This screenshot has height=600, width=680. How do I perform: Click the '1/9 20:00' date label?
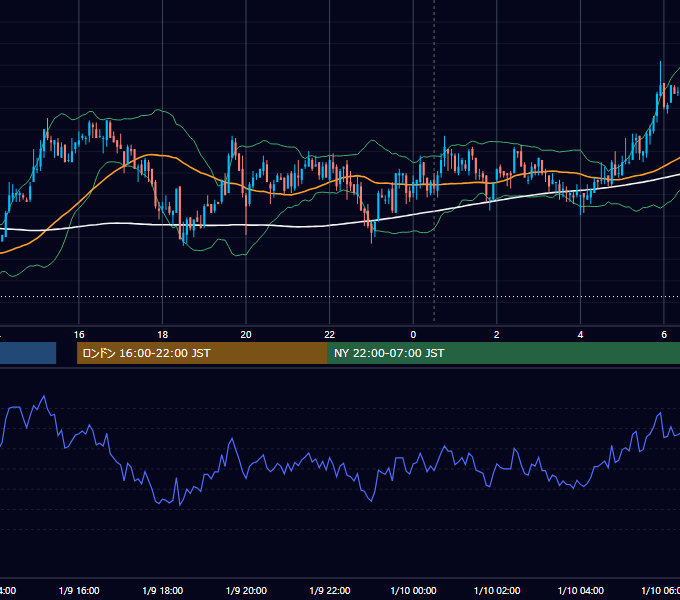click(x=246, y=590)
